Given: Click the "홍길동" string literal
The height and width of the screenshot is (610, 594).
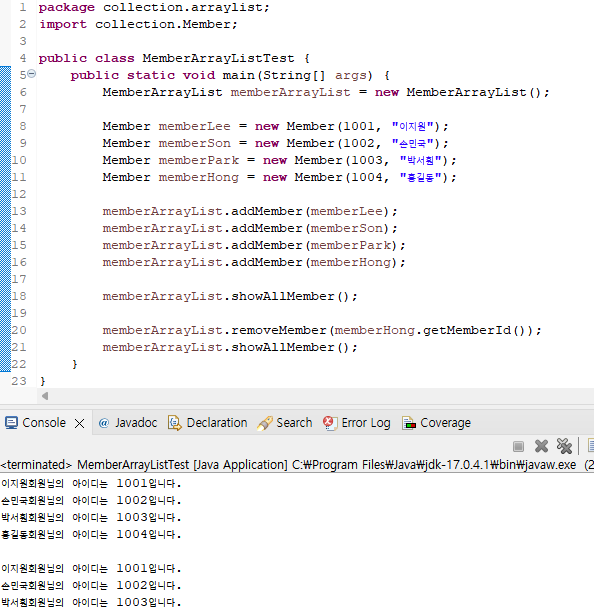Looking at the screenshot, I should pyautogui.click(x=421, y=177).
